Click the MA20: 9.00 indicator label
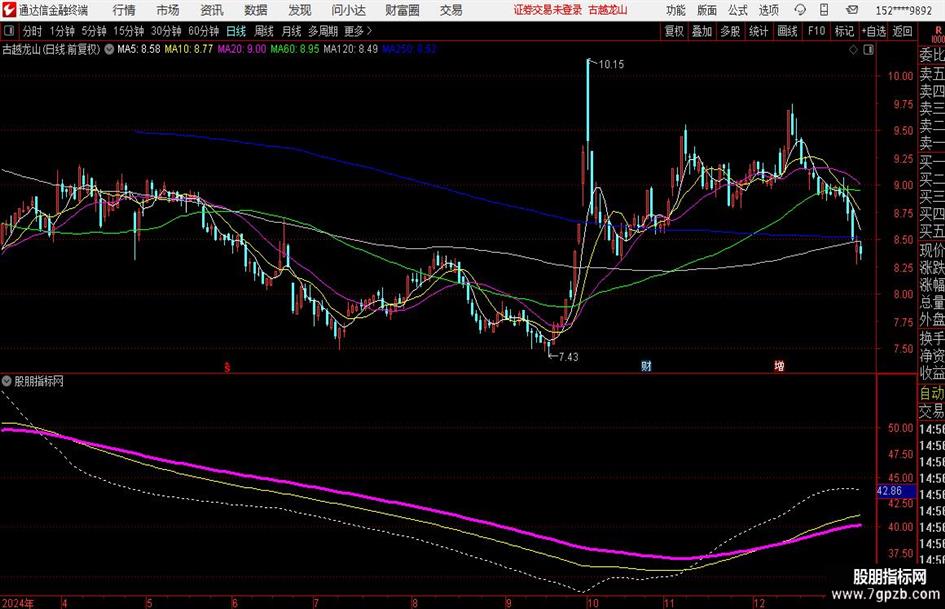 coord(242,49)
